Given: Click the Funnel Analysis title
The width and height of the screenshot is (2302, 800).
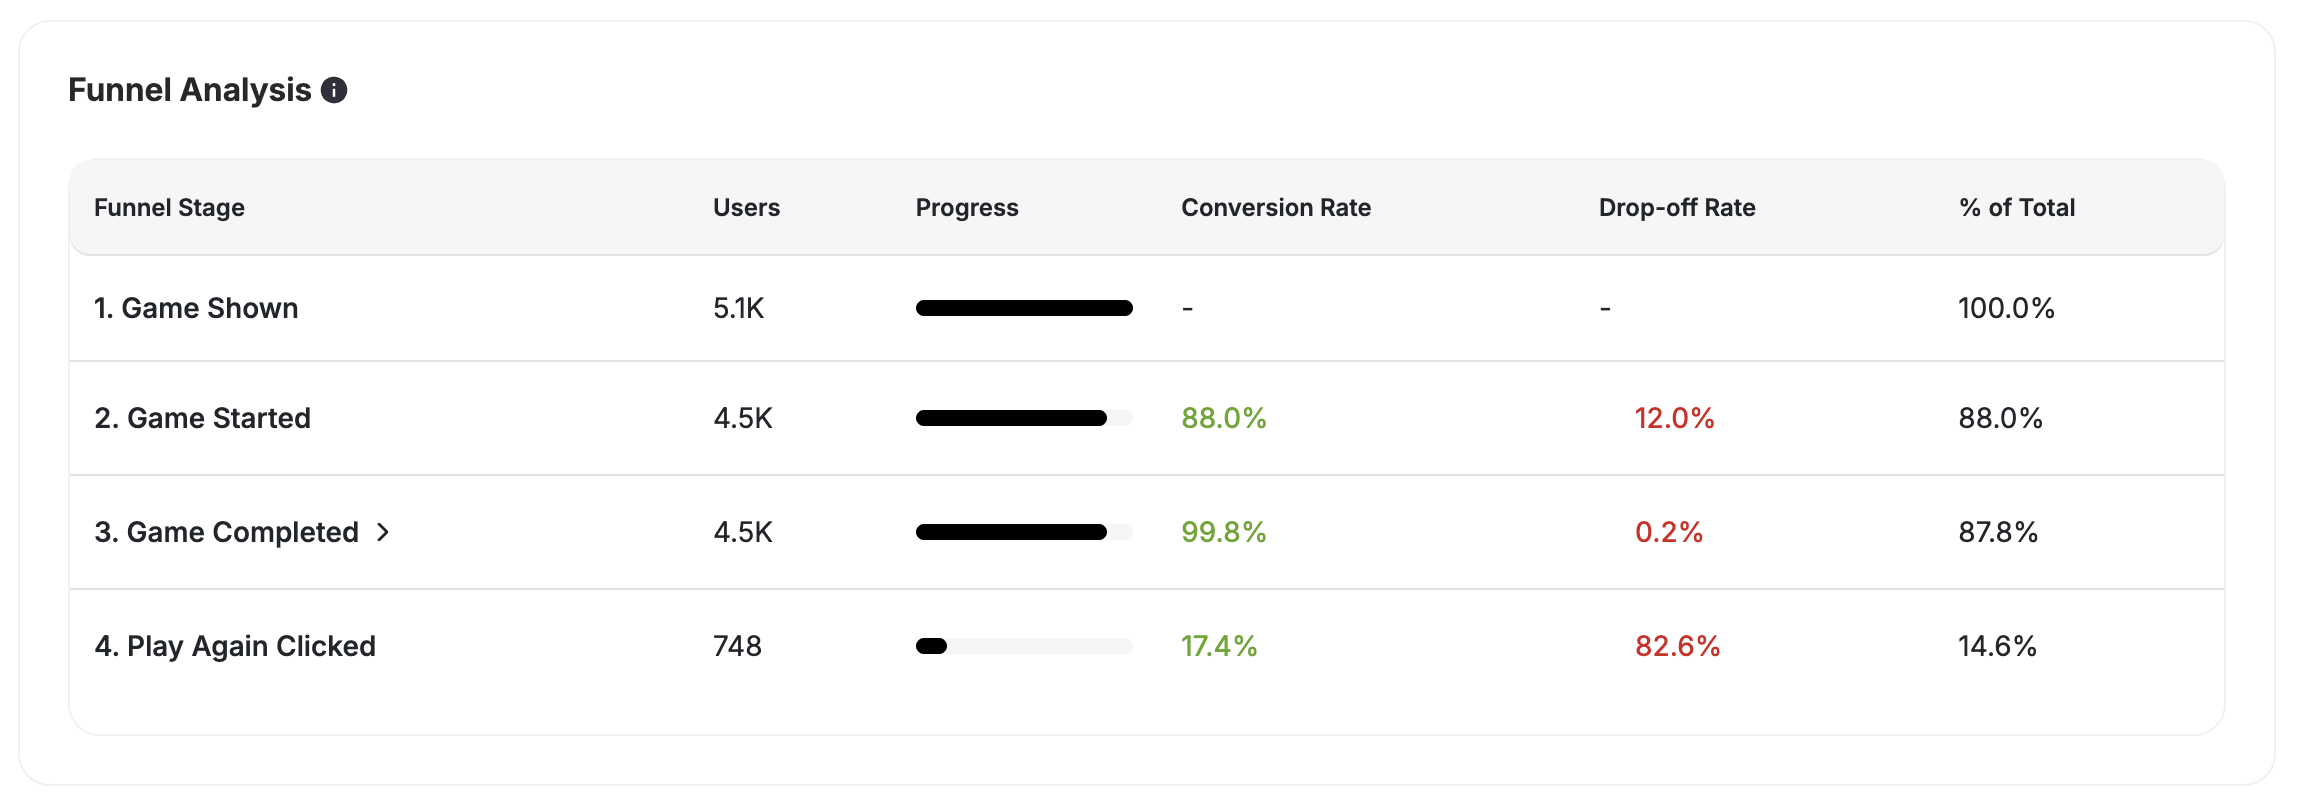Looking at the screenshot, I should pos(190,90).
